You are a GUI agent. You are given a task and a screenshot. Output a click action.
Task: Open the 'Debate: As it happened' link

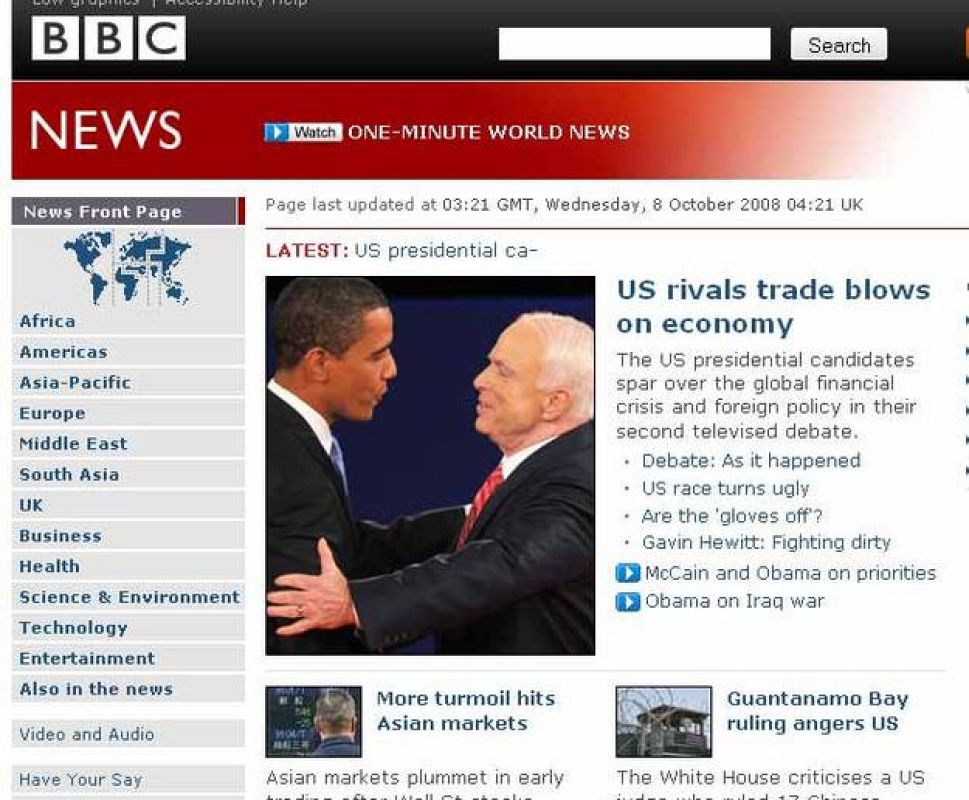(x=750, y=461)
